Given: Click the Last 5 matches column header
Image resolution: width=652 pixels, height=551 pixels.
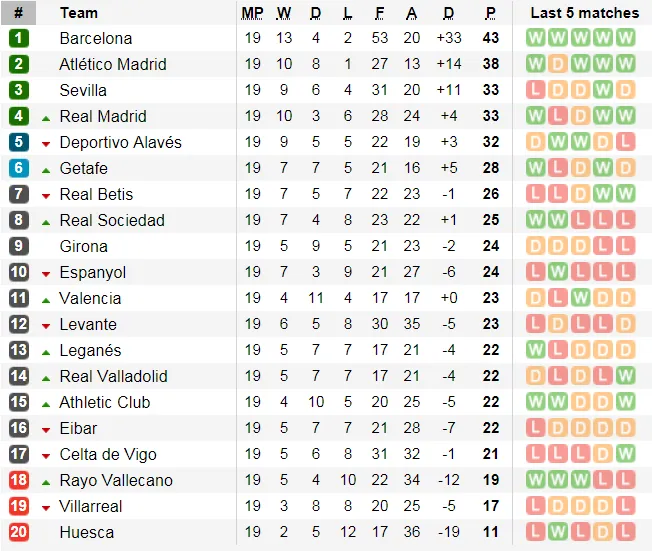Looking at the screenshot, I should 584,13.
